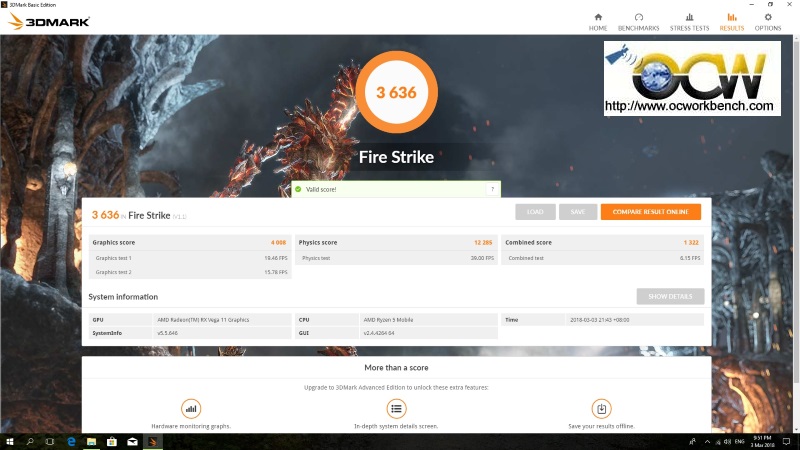Open taskbar search
This screenshot has width=800, height=450.
click(30, 442)
